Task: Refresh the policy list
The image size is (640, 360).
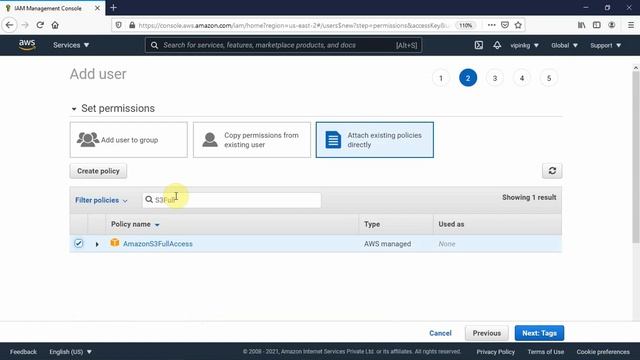Action: click(552, 171)
